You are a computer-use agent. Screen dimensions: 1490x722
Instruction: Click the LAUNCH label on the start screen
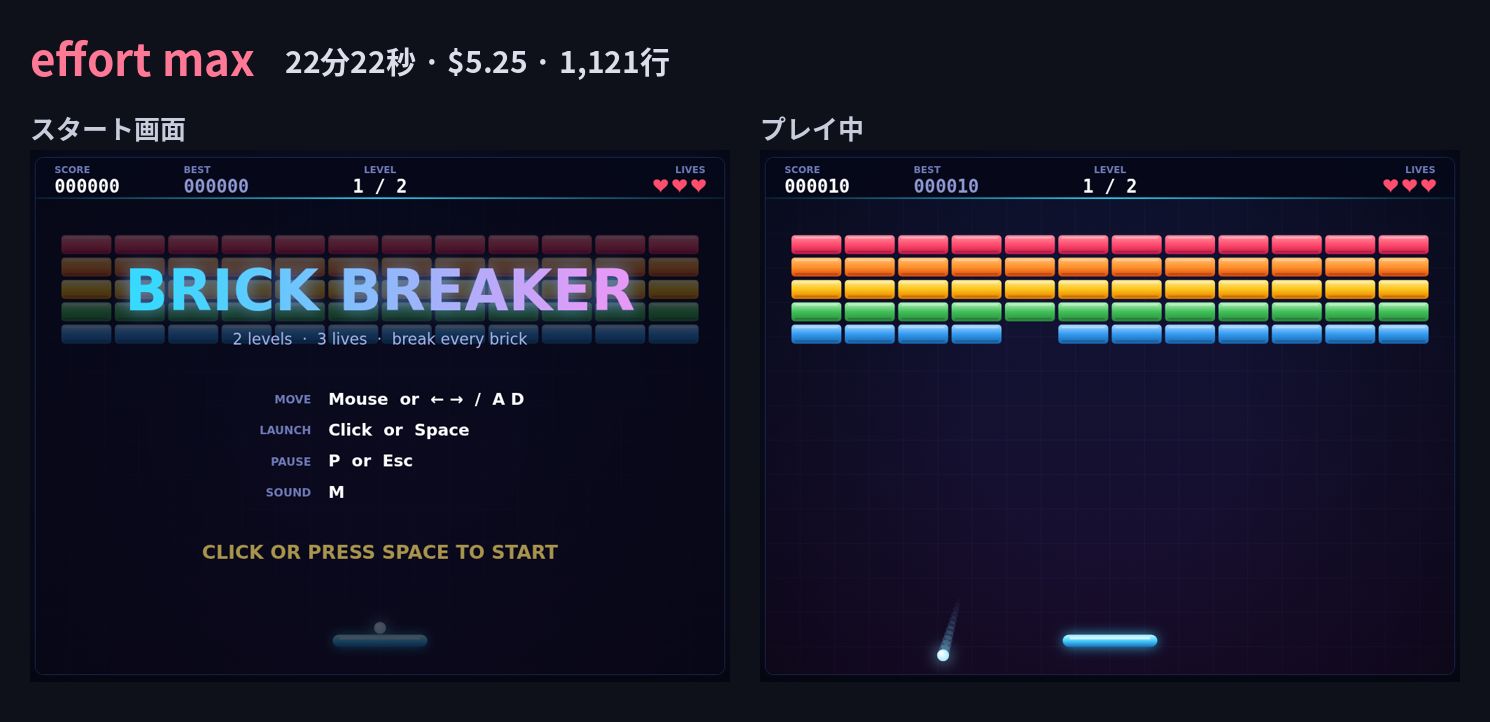pos(285,430)
